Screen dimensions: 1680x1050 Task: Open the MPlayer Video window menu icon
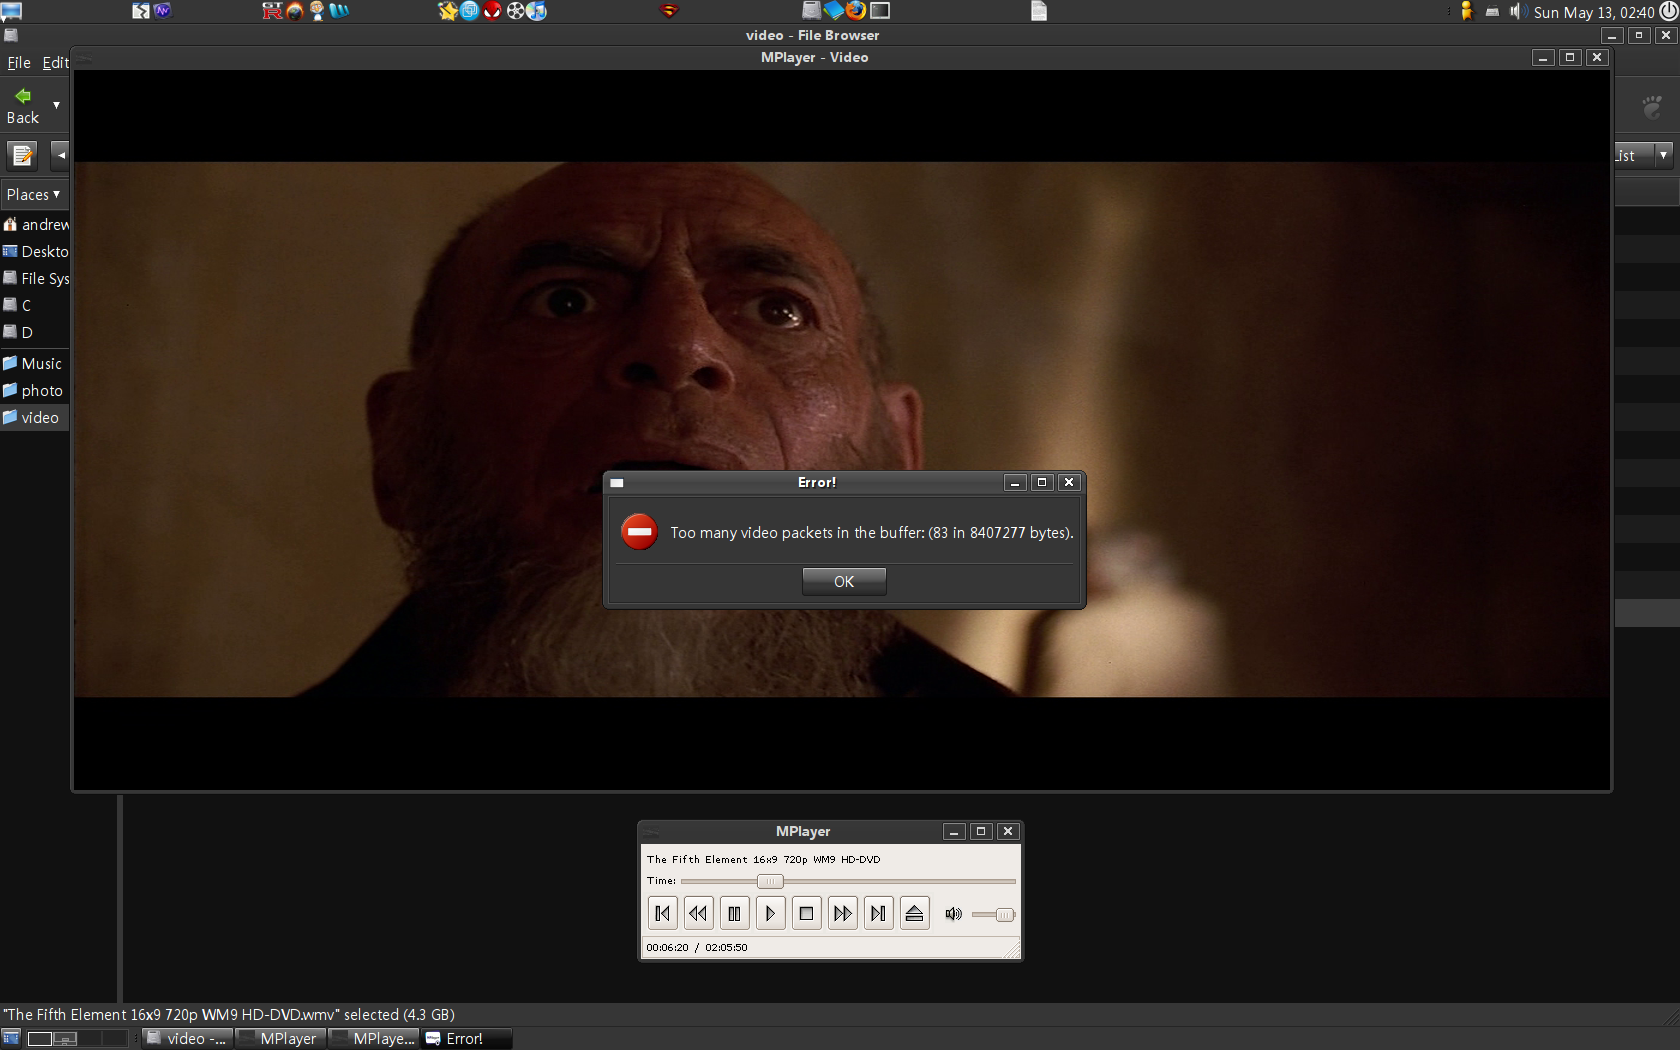pyautogui.click(x=84, y=59)
